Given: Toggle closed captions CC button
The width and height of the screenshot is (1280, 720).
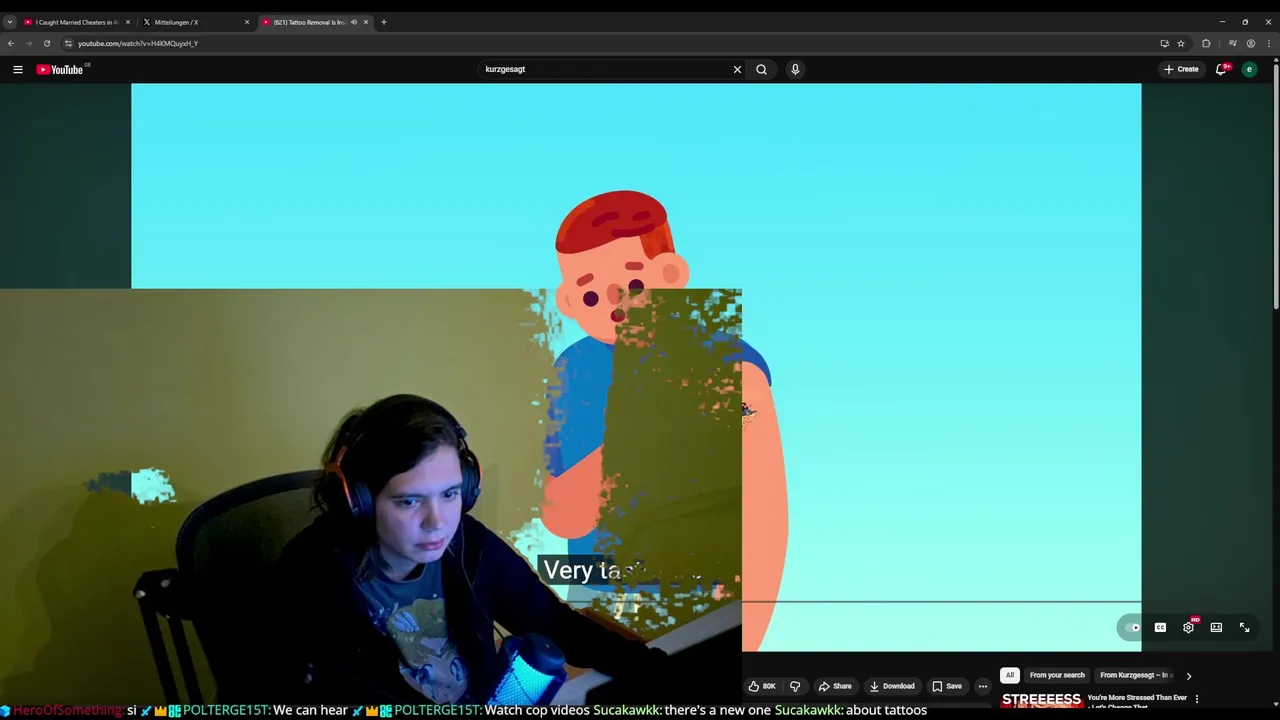Looking at the screenshot, I should pos(1160,628).
